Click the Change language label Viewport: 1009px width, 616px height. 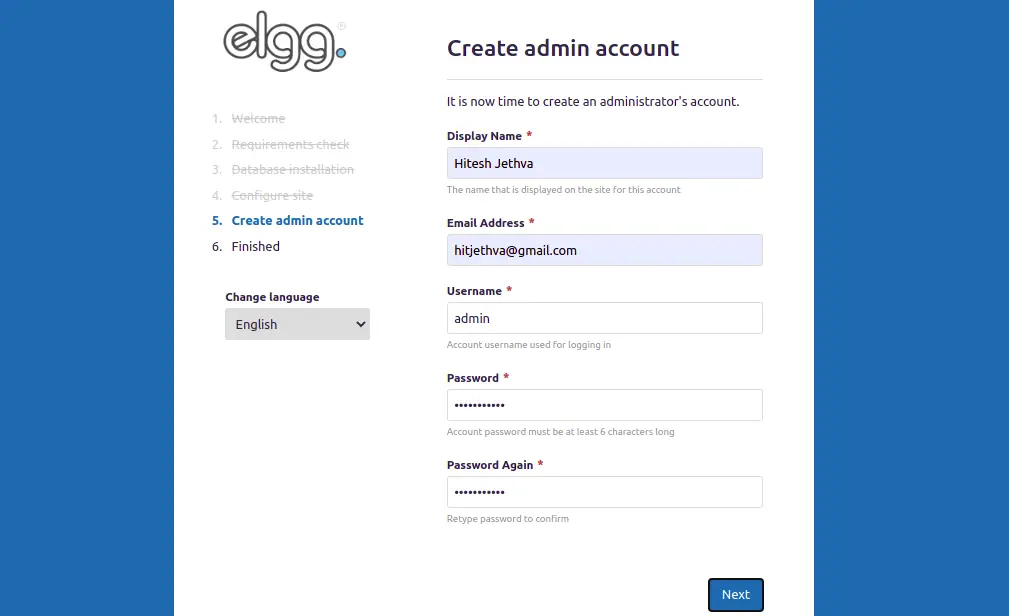click(x=272, y=297)
